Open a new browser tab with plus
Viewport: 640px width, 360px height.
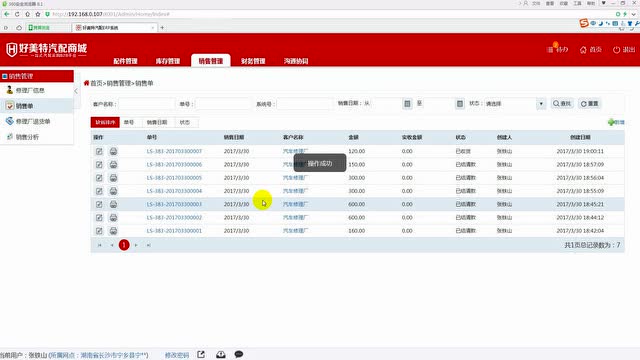tap(162, 28)
